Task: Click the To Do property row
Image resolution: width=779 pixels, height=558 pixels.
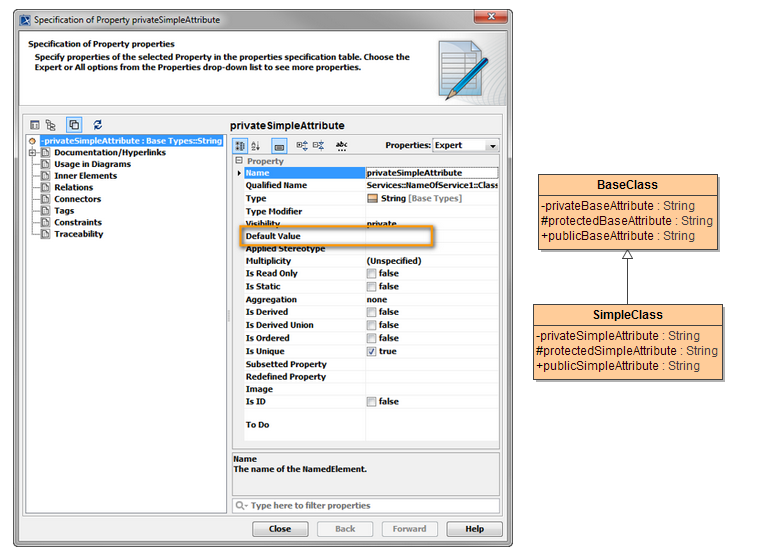Action: (371, 424)
